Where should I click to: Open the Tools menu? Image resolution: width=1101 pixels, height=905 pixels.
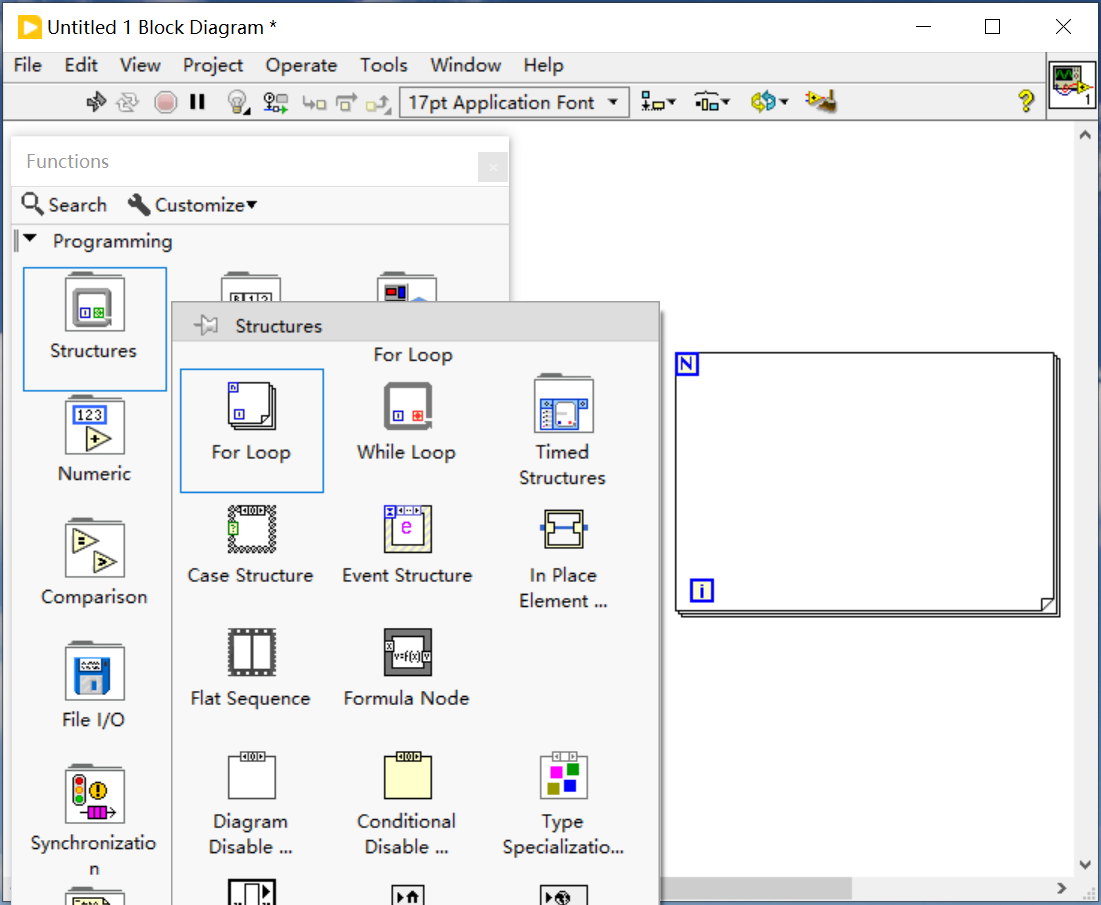(383, 65)
